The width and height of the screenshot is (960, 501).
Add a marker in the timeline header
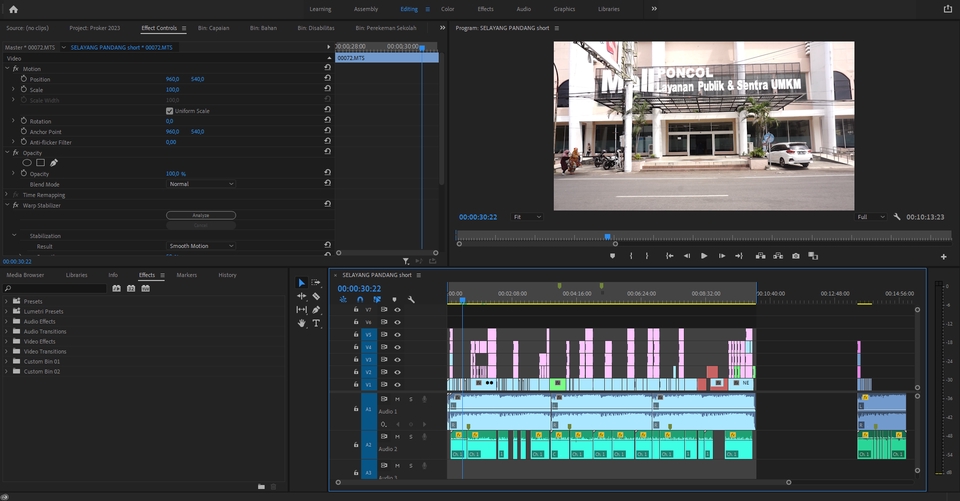[394, 299]
